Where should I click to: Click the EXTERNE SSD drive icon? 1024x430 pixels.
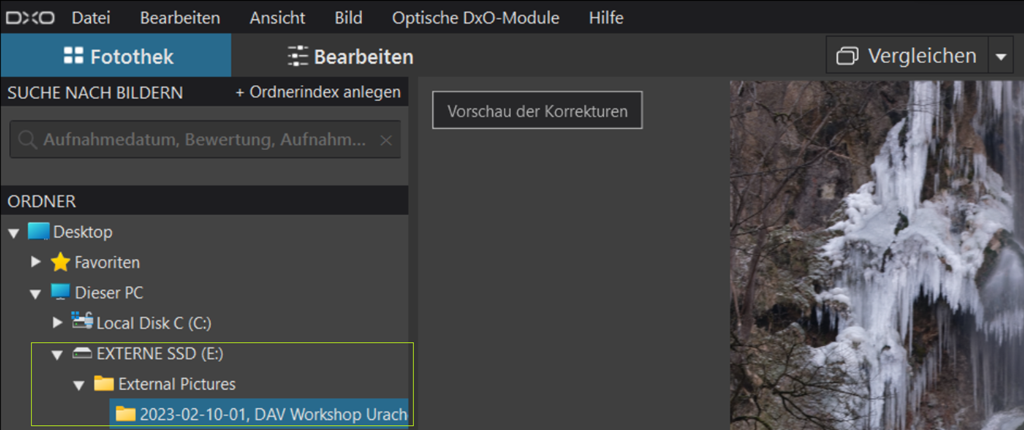82,354
